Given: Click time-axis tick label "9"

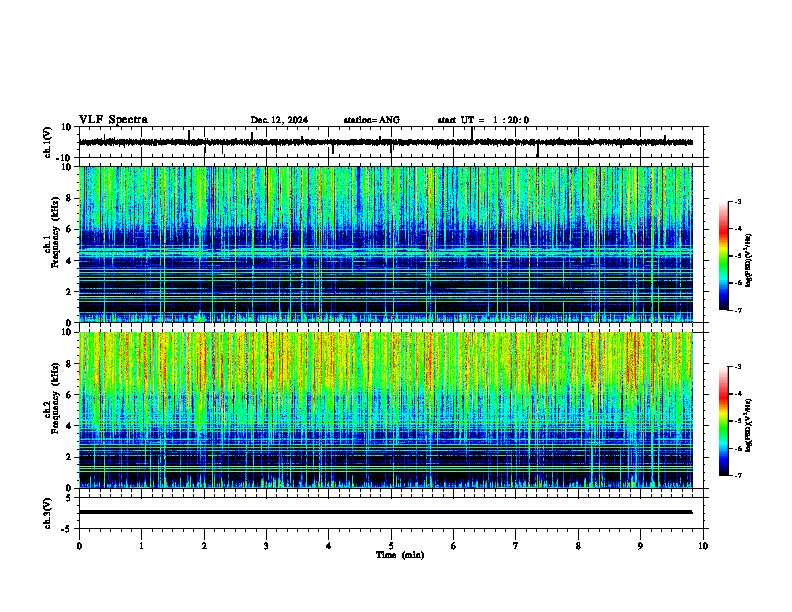Looking at the screenshot, I should [640, 546].
